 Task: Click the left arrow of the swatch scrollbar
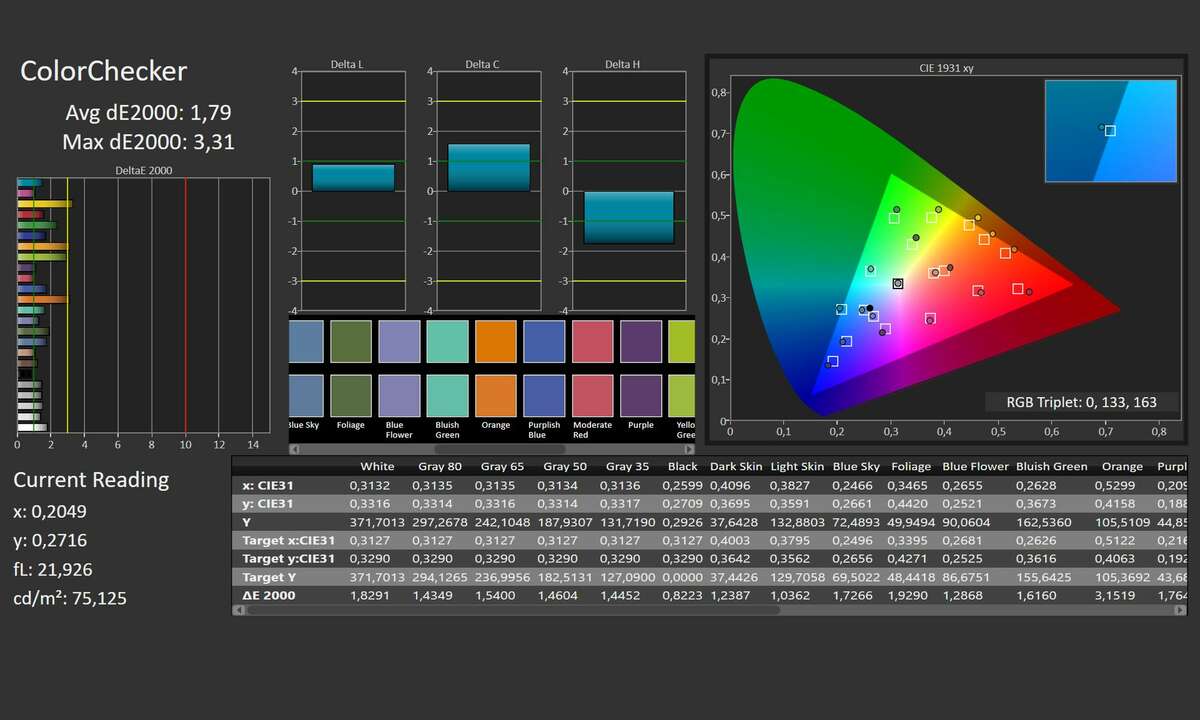[294, 449]
